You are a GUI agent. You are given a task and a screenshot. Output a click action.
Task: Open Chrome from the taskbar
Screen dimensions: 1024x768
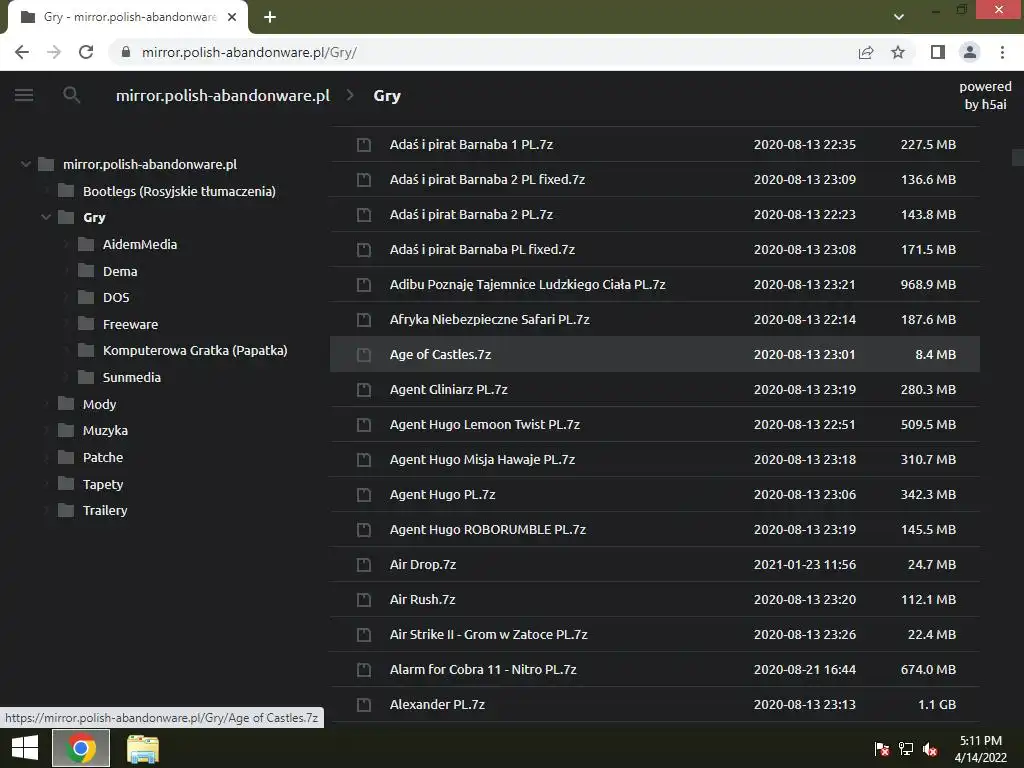tap(81, 748)
